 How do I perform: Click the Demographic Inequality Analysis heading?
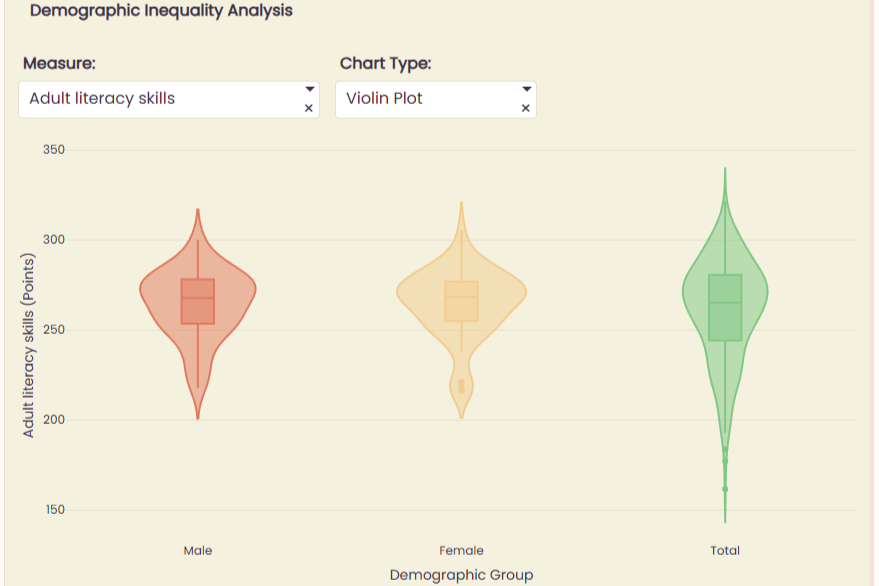(161, 11)
